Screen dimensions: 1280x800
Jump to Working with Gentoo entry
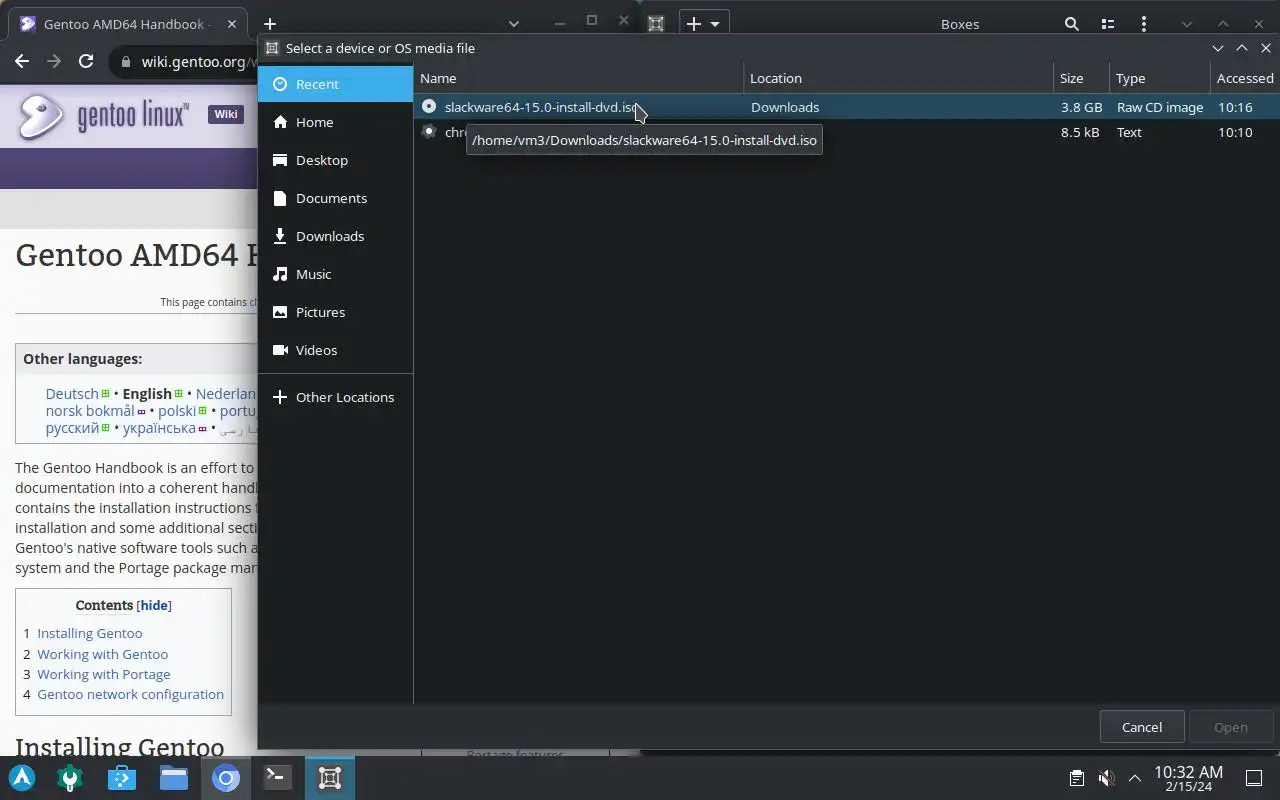tap(102, 654)
